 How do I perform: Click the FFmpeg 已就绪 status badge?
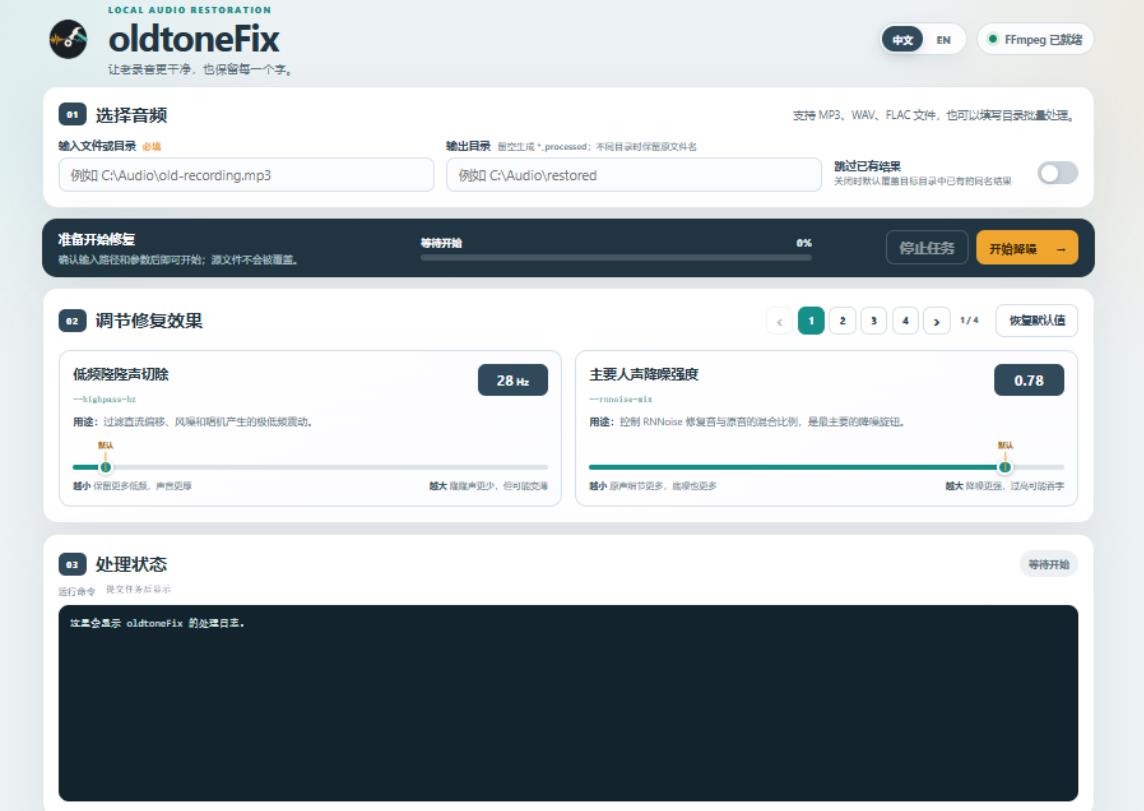pos(1035,39)
